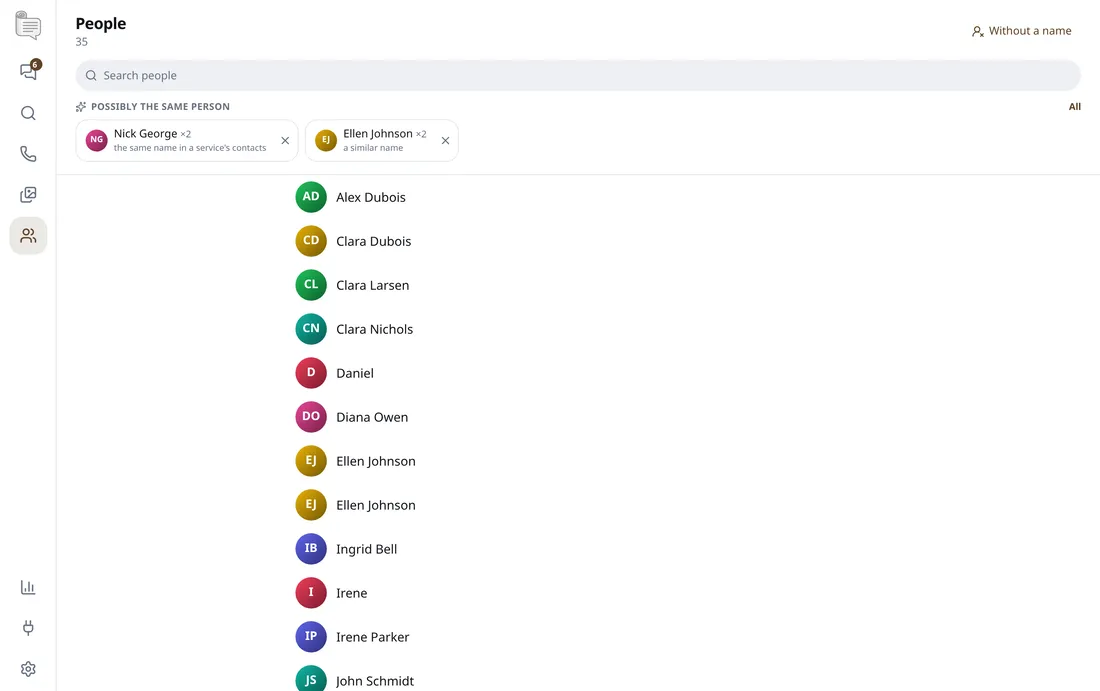Click the CD avatar for Clara Dubois
The width and height of the screenshot is (1100, 691).
pos(311,241)
